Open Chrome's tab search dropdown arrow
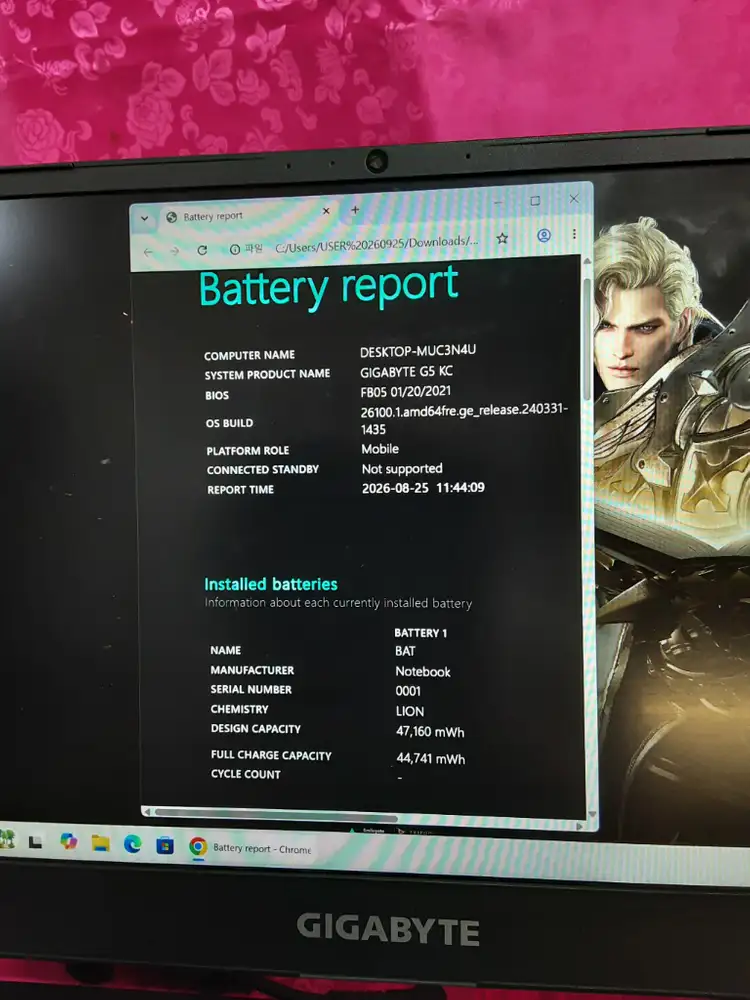Screen dimensions: 750x1000 (x=145, y=218)
